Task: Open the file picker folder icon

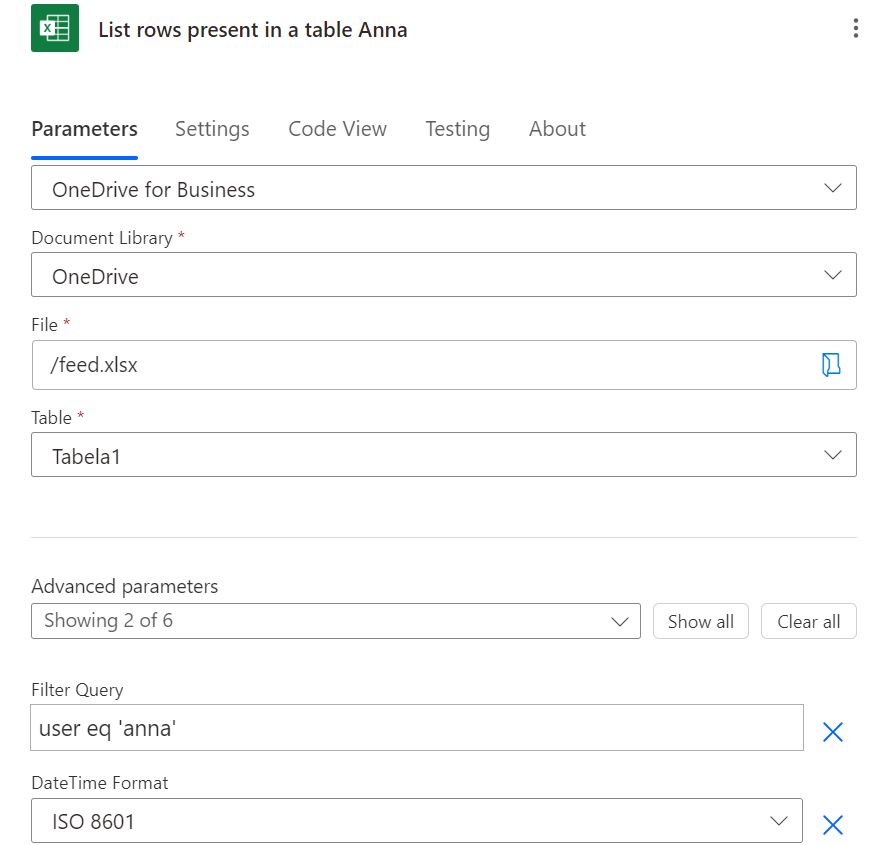Action: (831, 365)
